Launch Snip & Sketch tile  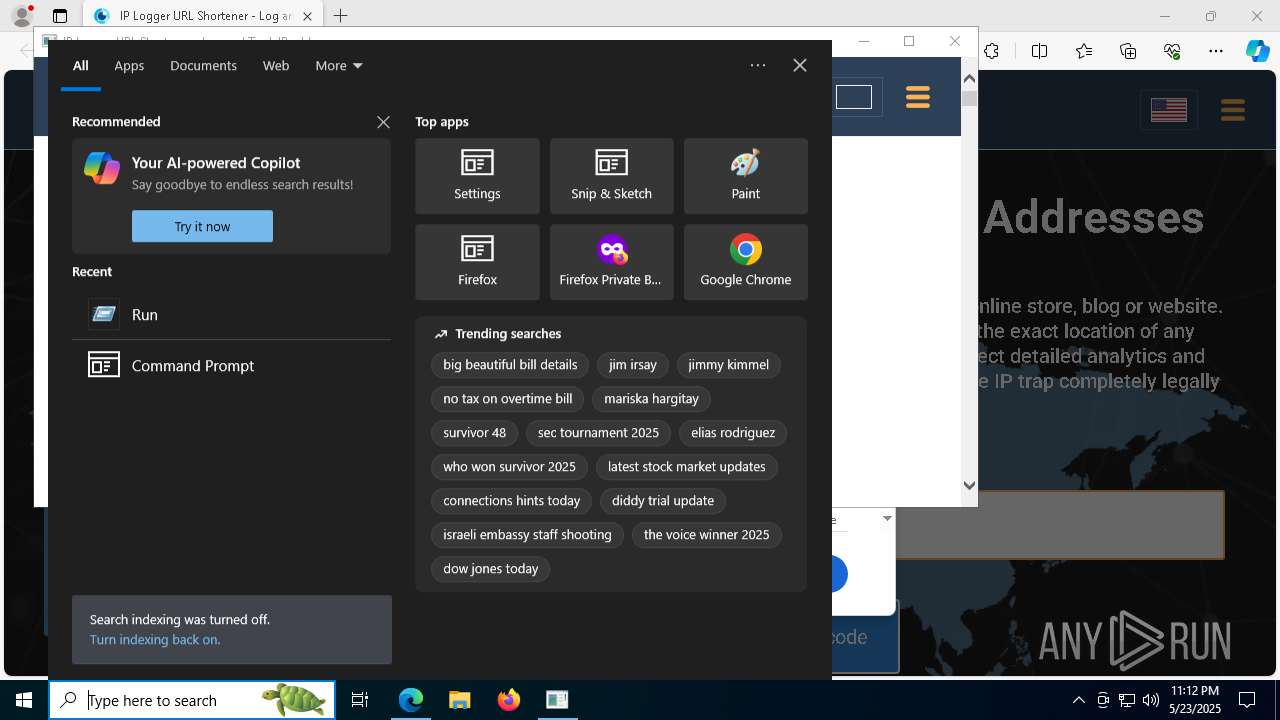click(611, 176)
